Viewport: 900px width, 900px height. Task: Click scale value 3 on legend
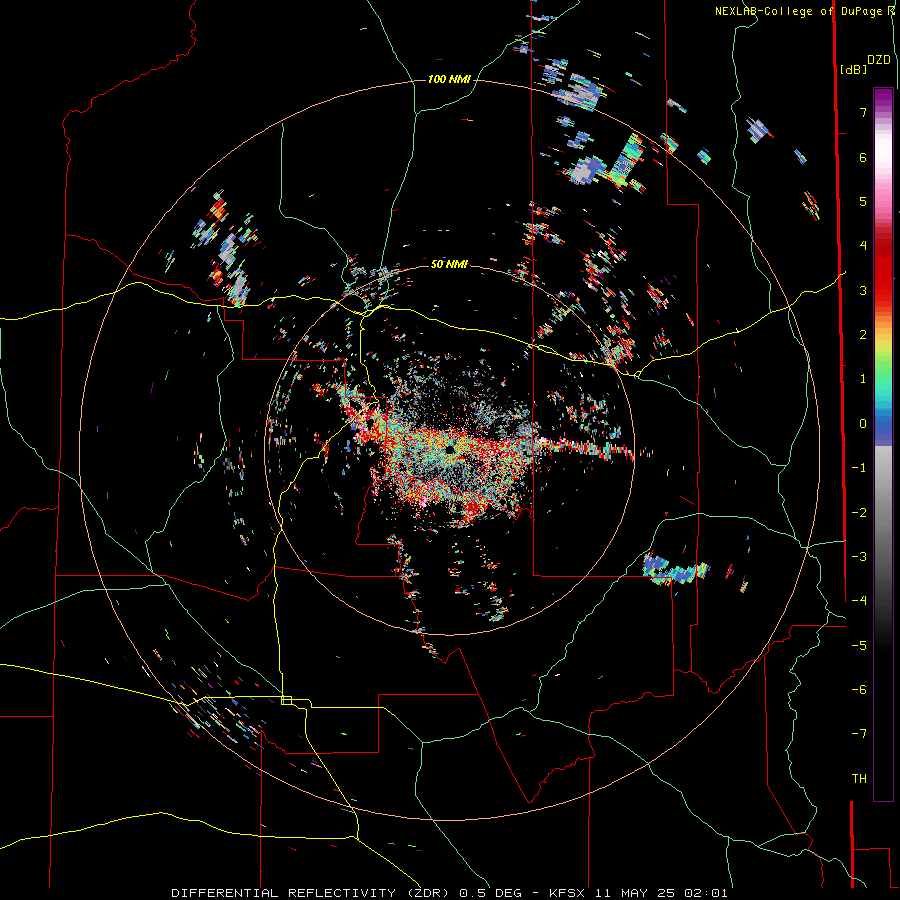coord(863,290)
